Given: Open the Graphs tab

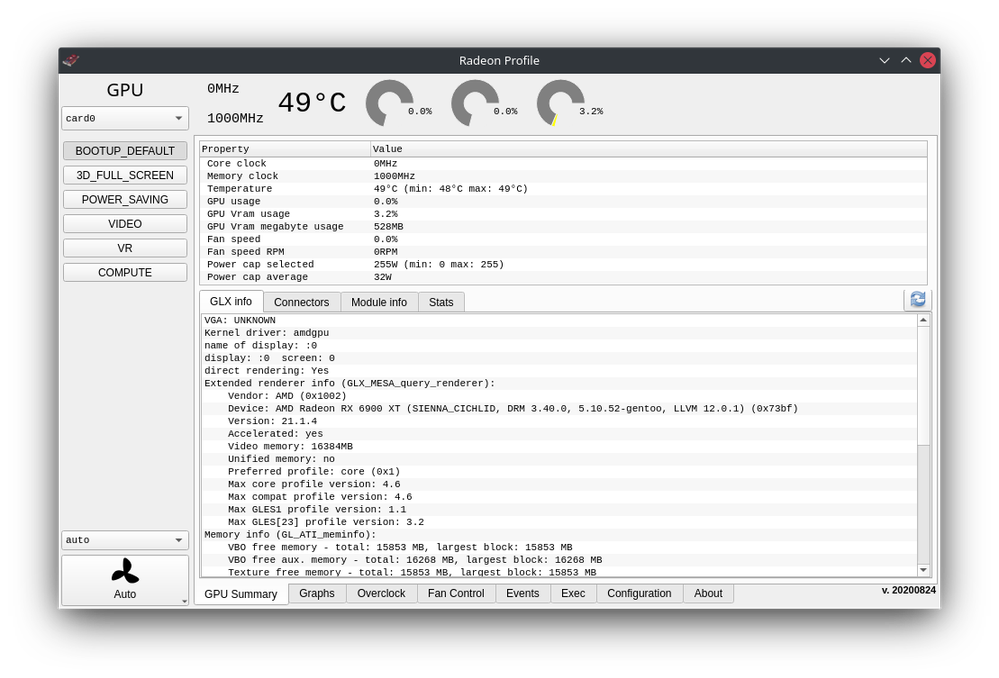Looking at the screenshot, I should 317,593.
